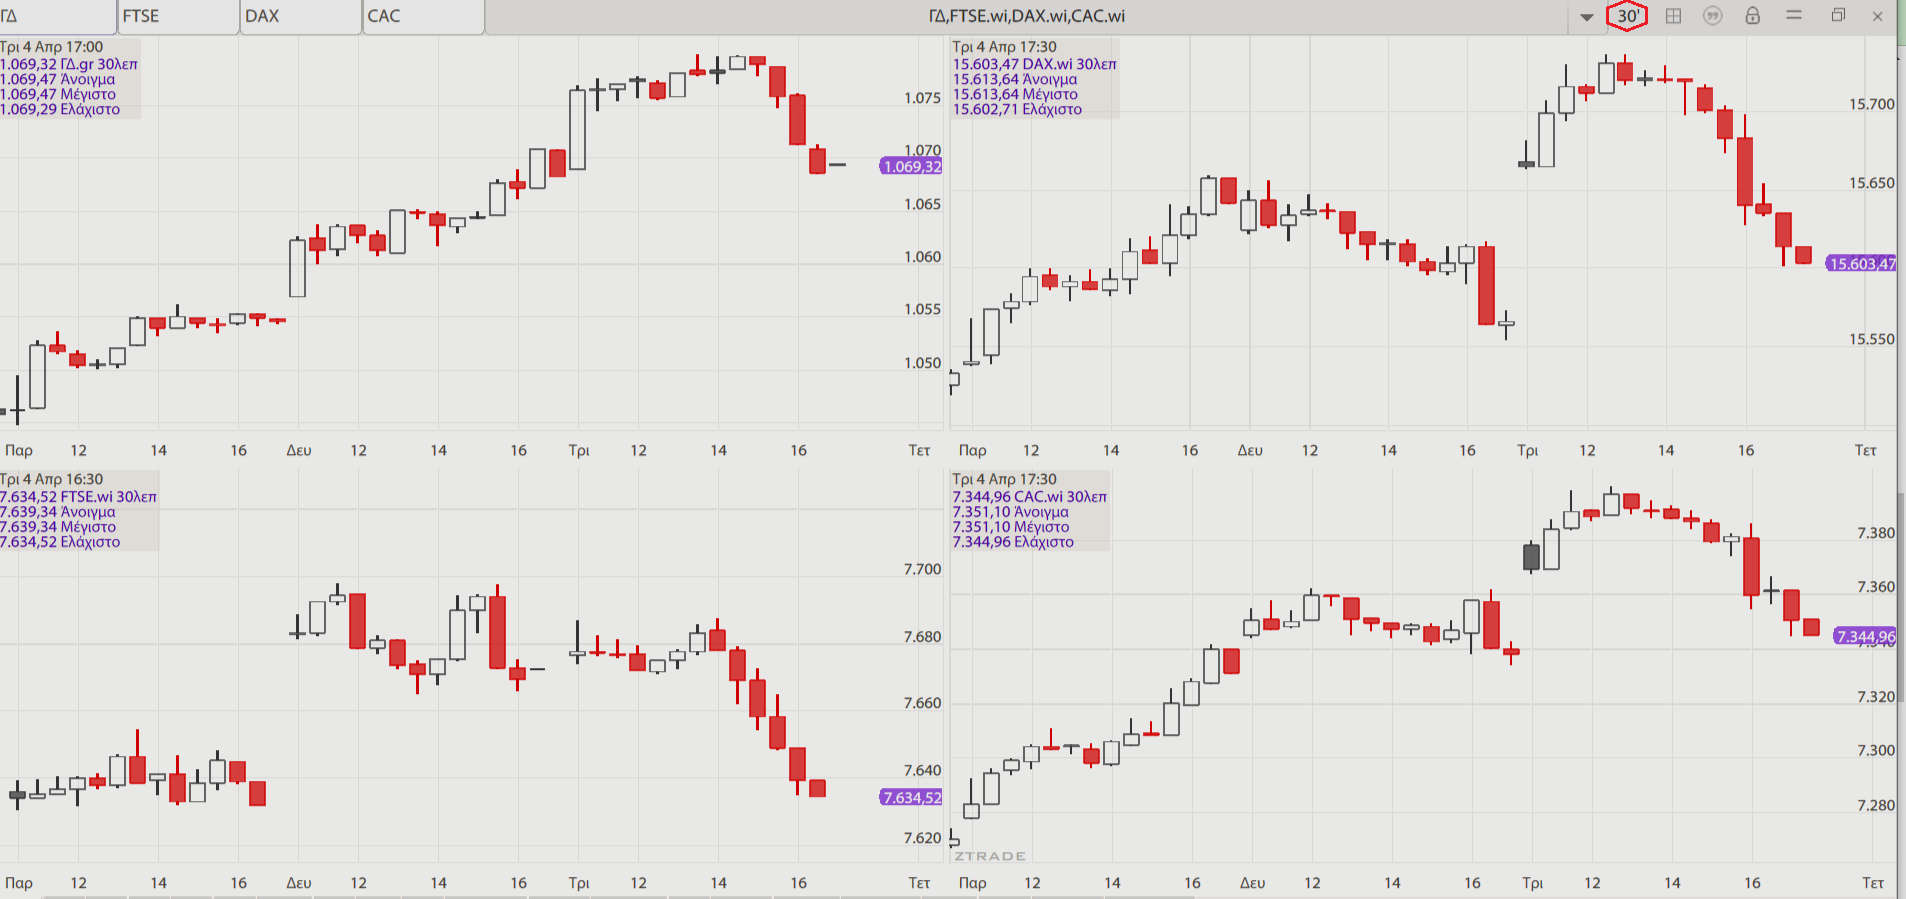This screenshot has height=899, width=1906.
Task: Switch to the DAX tab
Action: coord(300,17)
